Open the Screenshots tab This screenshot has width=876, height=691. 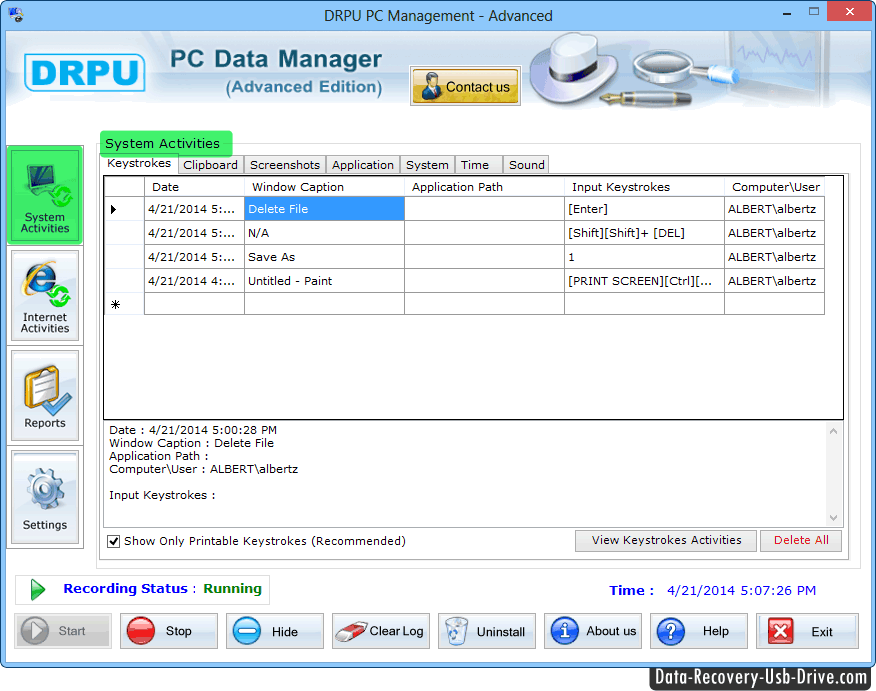[285, 165]
